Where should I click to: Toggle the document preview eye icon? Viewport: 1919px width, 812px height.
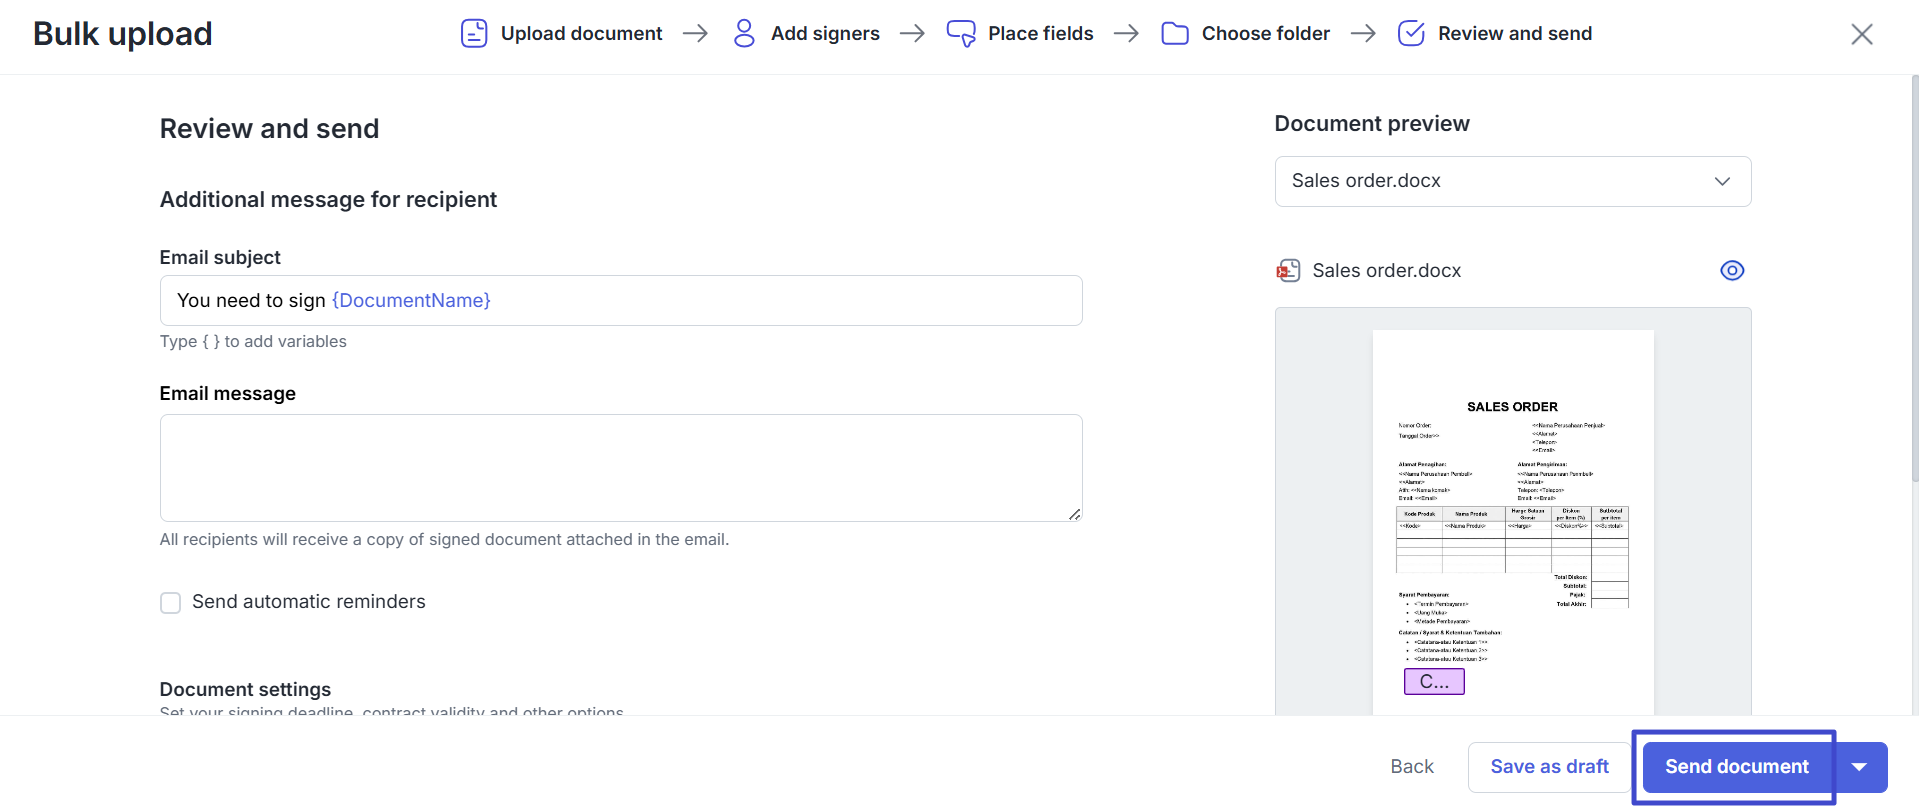pos(1731,271)
